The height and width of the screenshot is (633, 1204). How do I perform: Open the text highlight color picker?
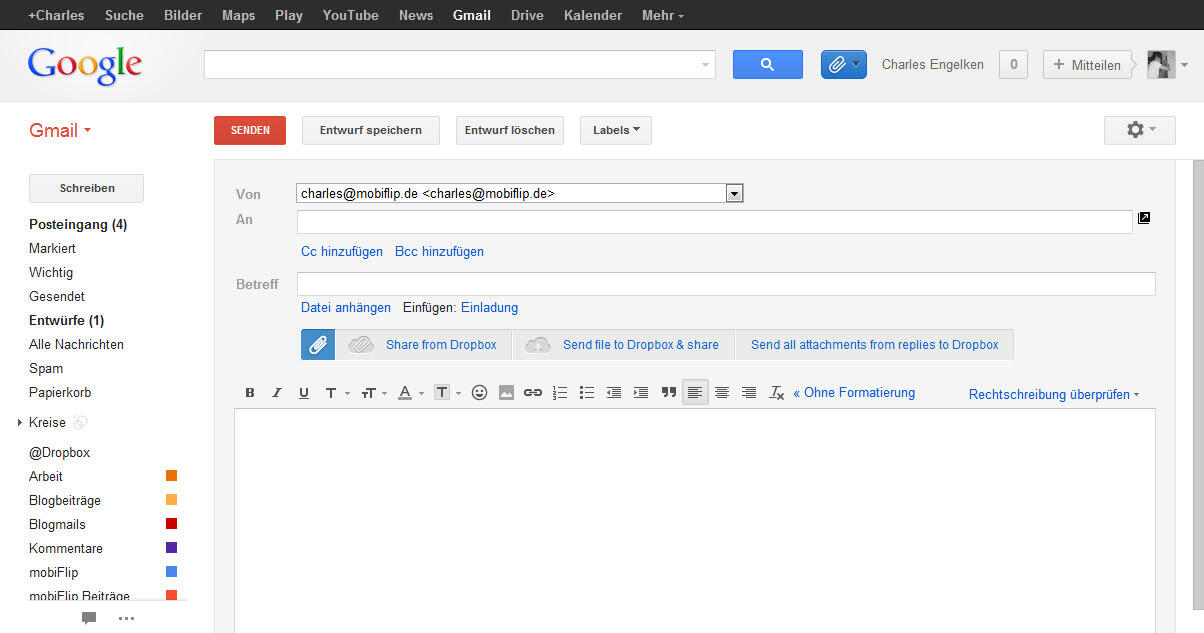(x=447, y=393)
